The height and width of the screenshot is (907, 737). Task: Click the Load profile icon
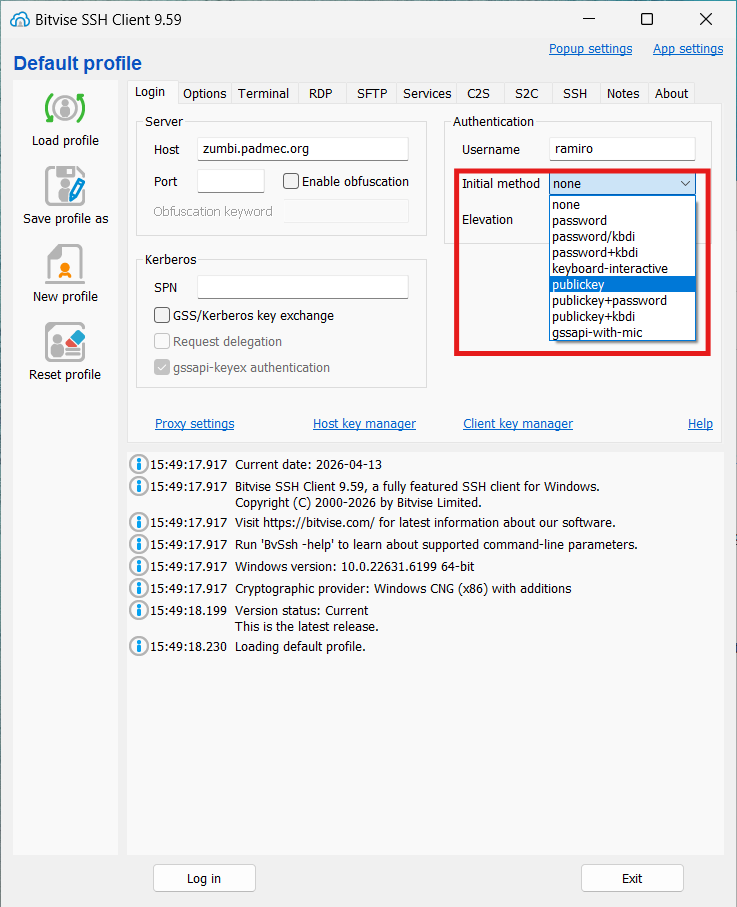pyautogui.click(x=65, y=108)
